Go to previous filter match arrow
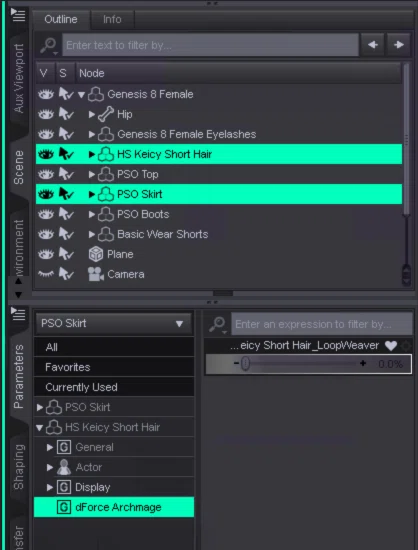Viewport: 418px width, 550px height. [373, 45]
